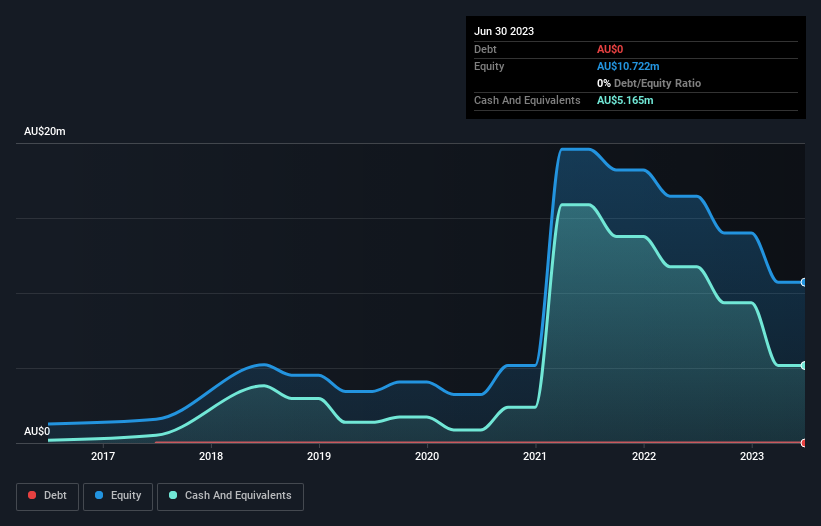The width and height of the screenshot is (821, 526).
Task: Toggle the Debt series legend button
Action: point(48,496)
